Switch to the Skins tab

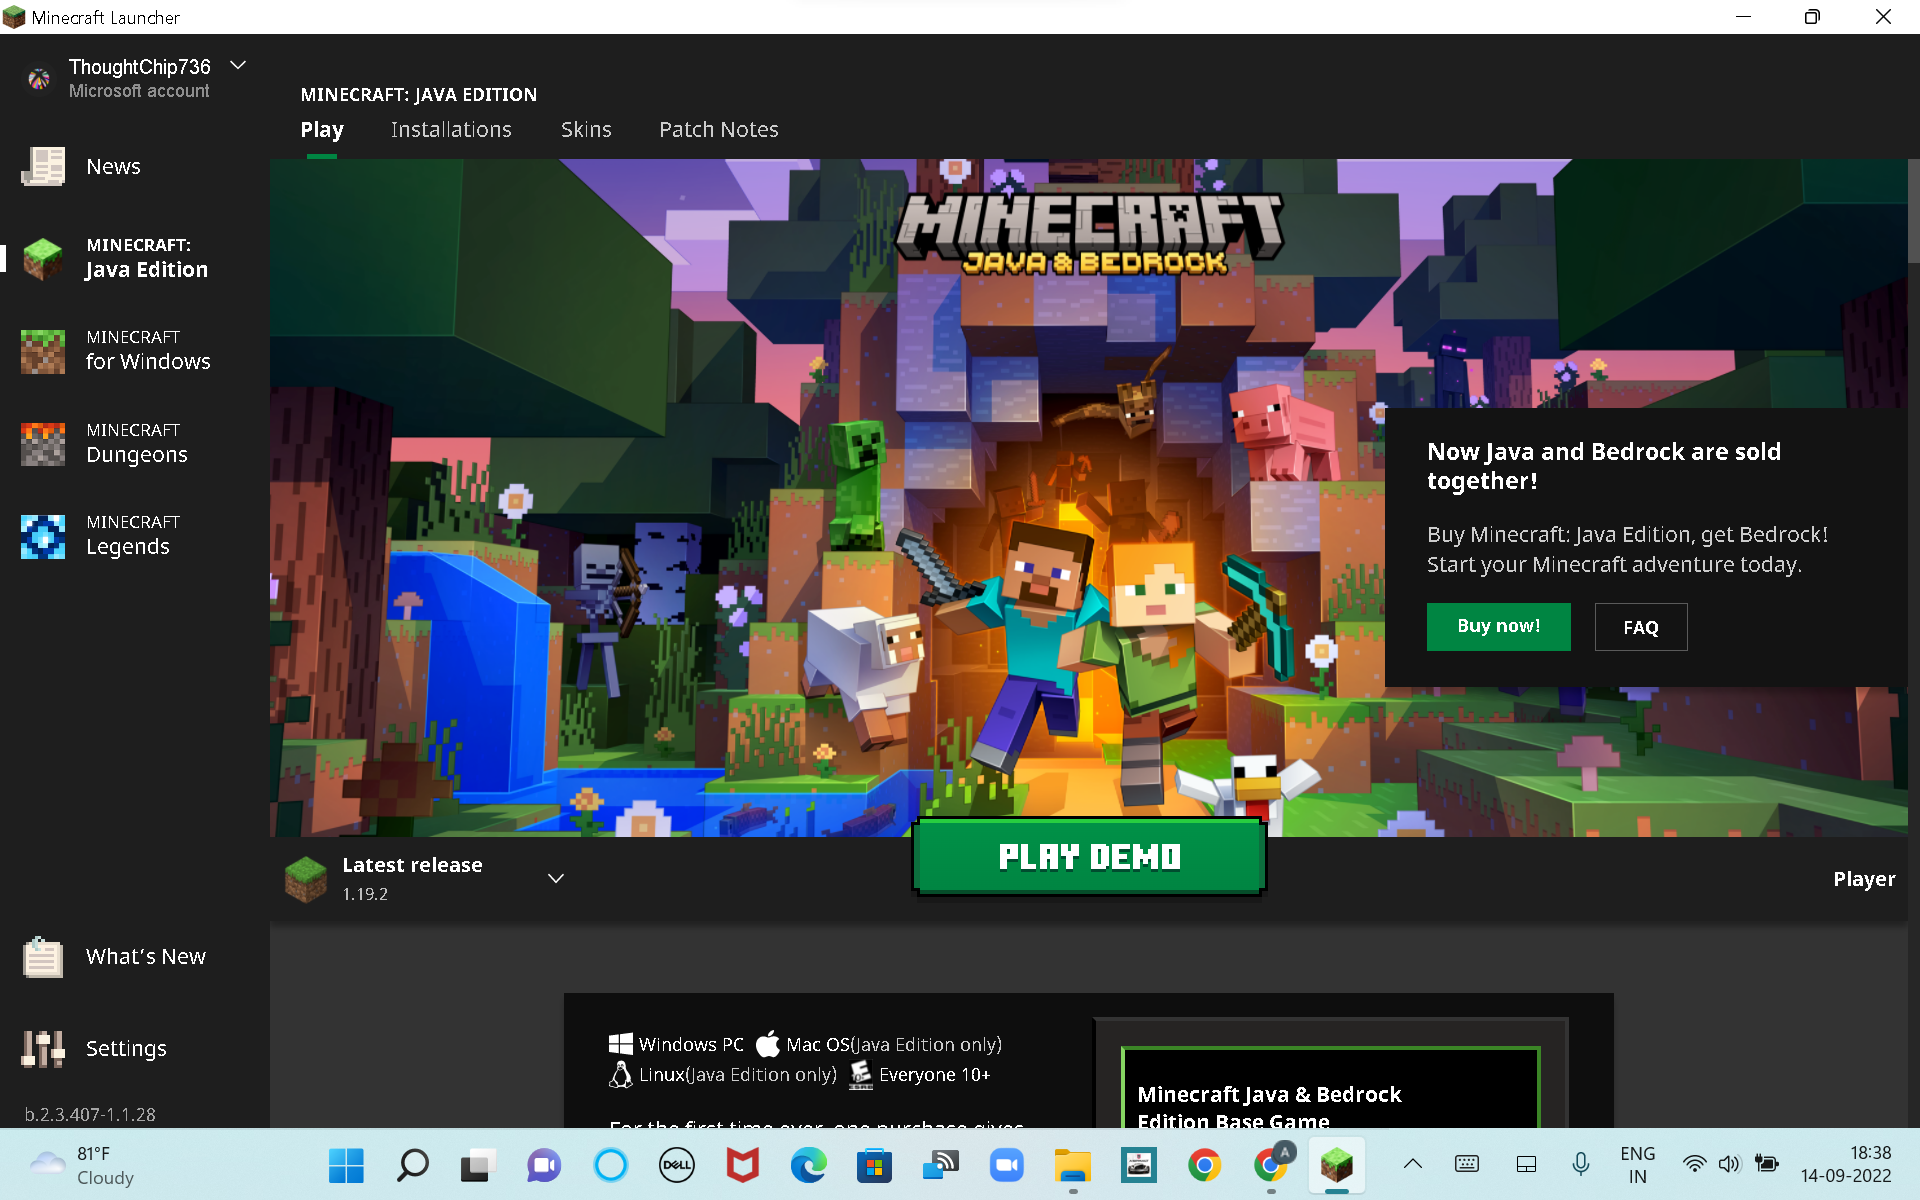[x=586, y=130]
